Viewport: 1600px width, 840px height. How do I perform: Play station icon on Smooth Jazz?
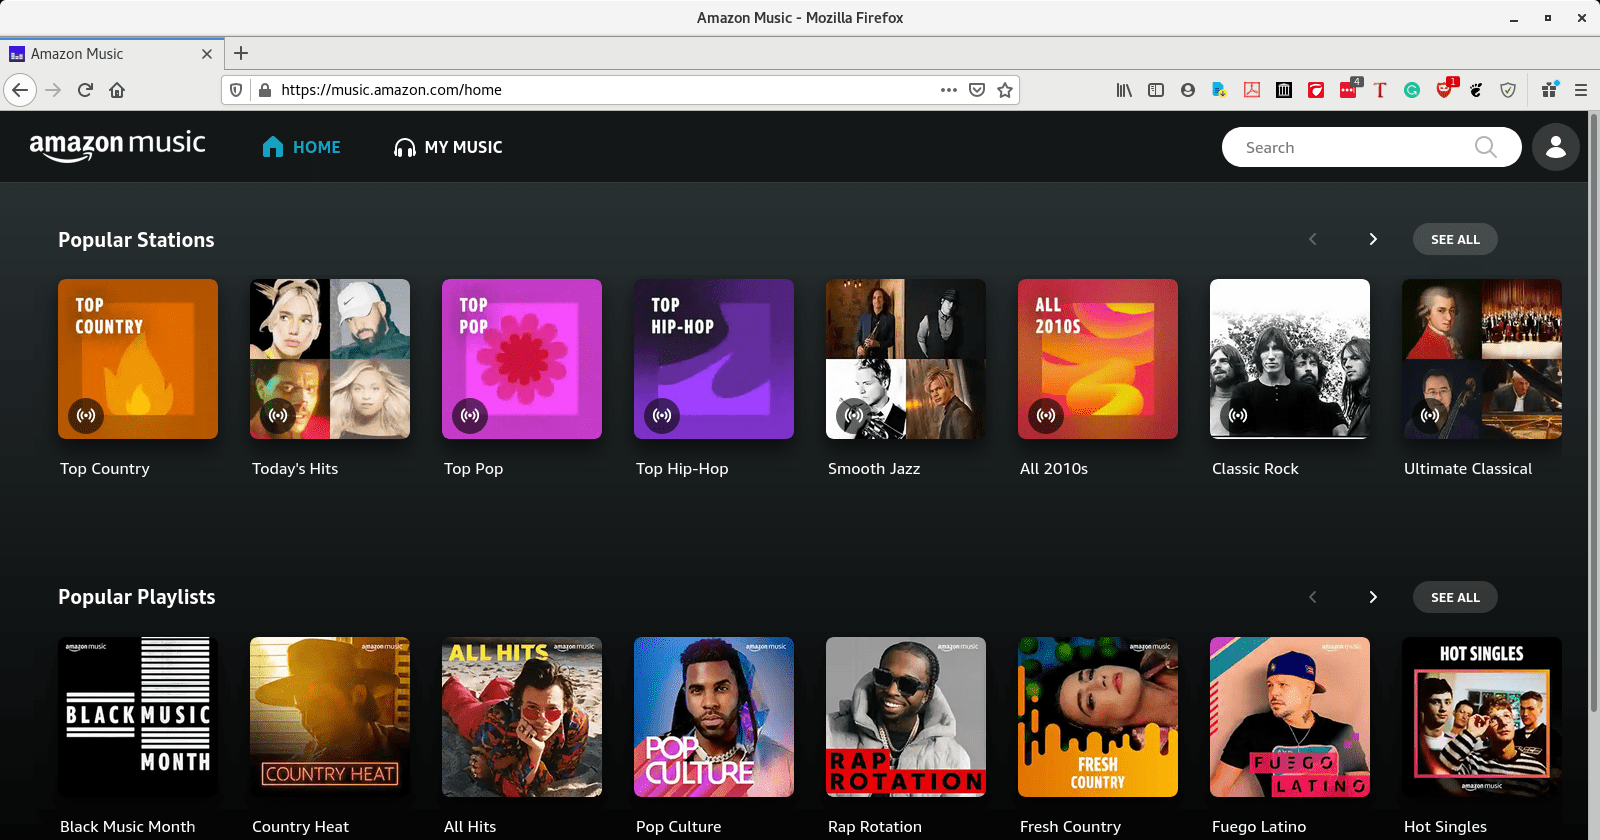click(855, 415)
